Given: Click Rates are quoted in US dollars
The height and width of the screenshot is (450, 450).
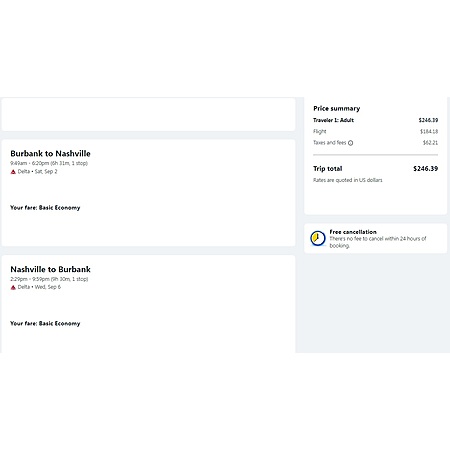Looking at the screenshot, I should [348, 180].
